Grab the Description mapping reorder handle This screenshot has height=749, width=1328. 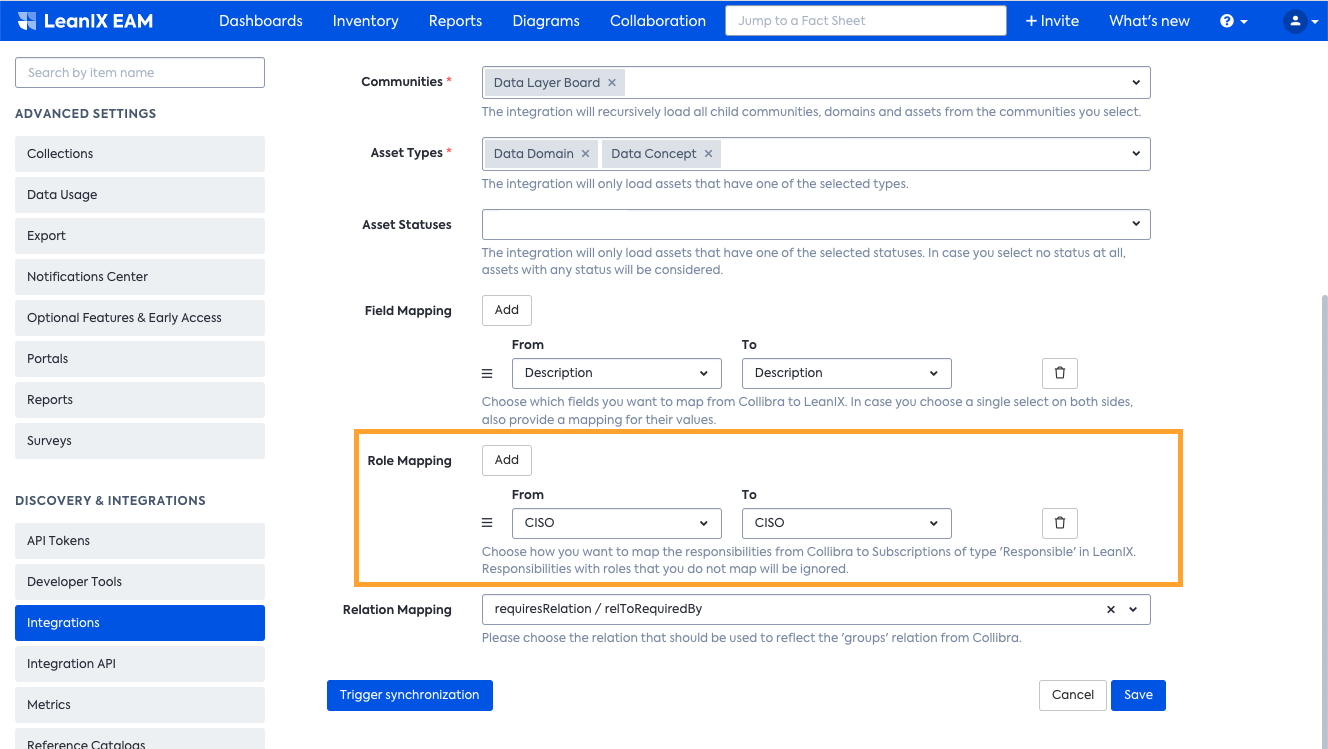488,373
